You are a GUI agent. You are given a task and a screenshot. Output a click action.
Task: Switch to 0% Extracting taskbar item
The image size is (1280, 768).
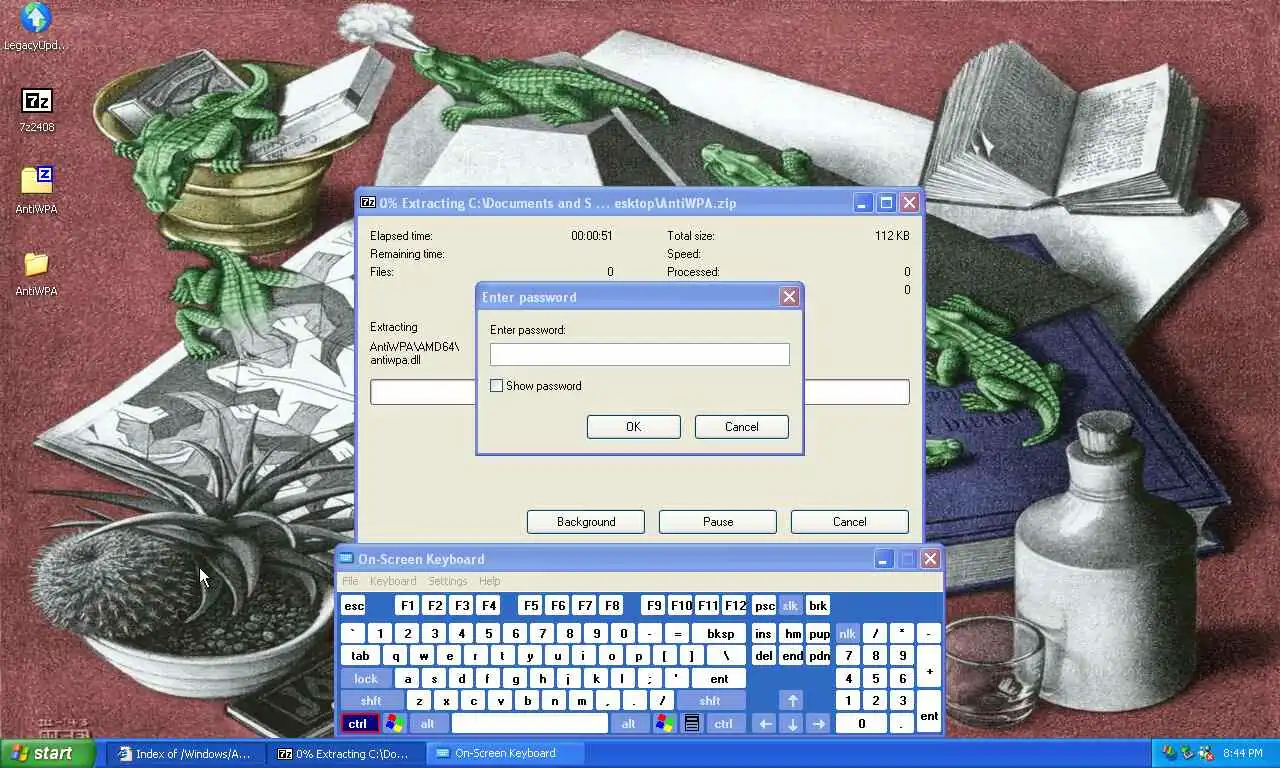346,753
